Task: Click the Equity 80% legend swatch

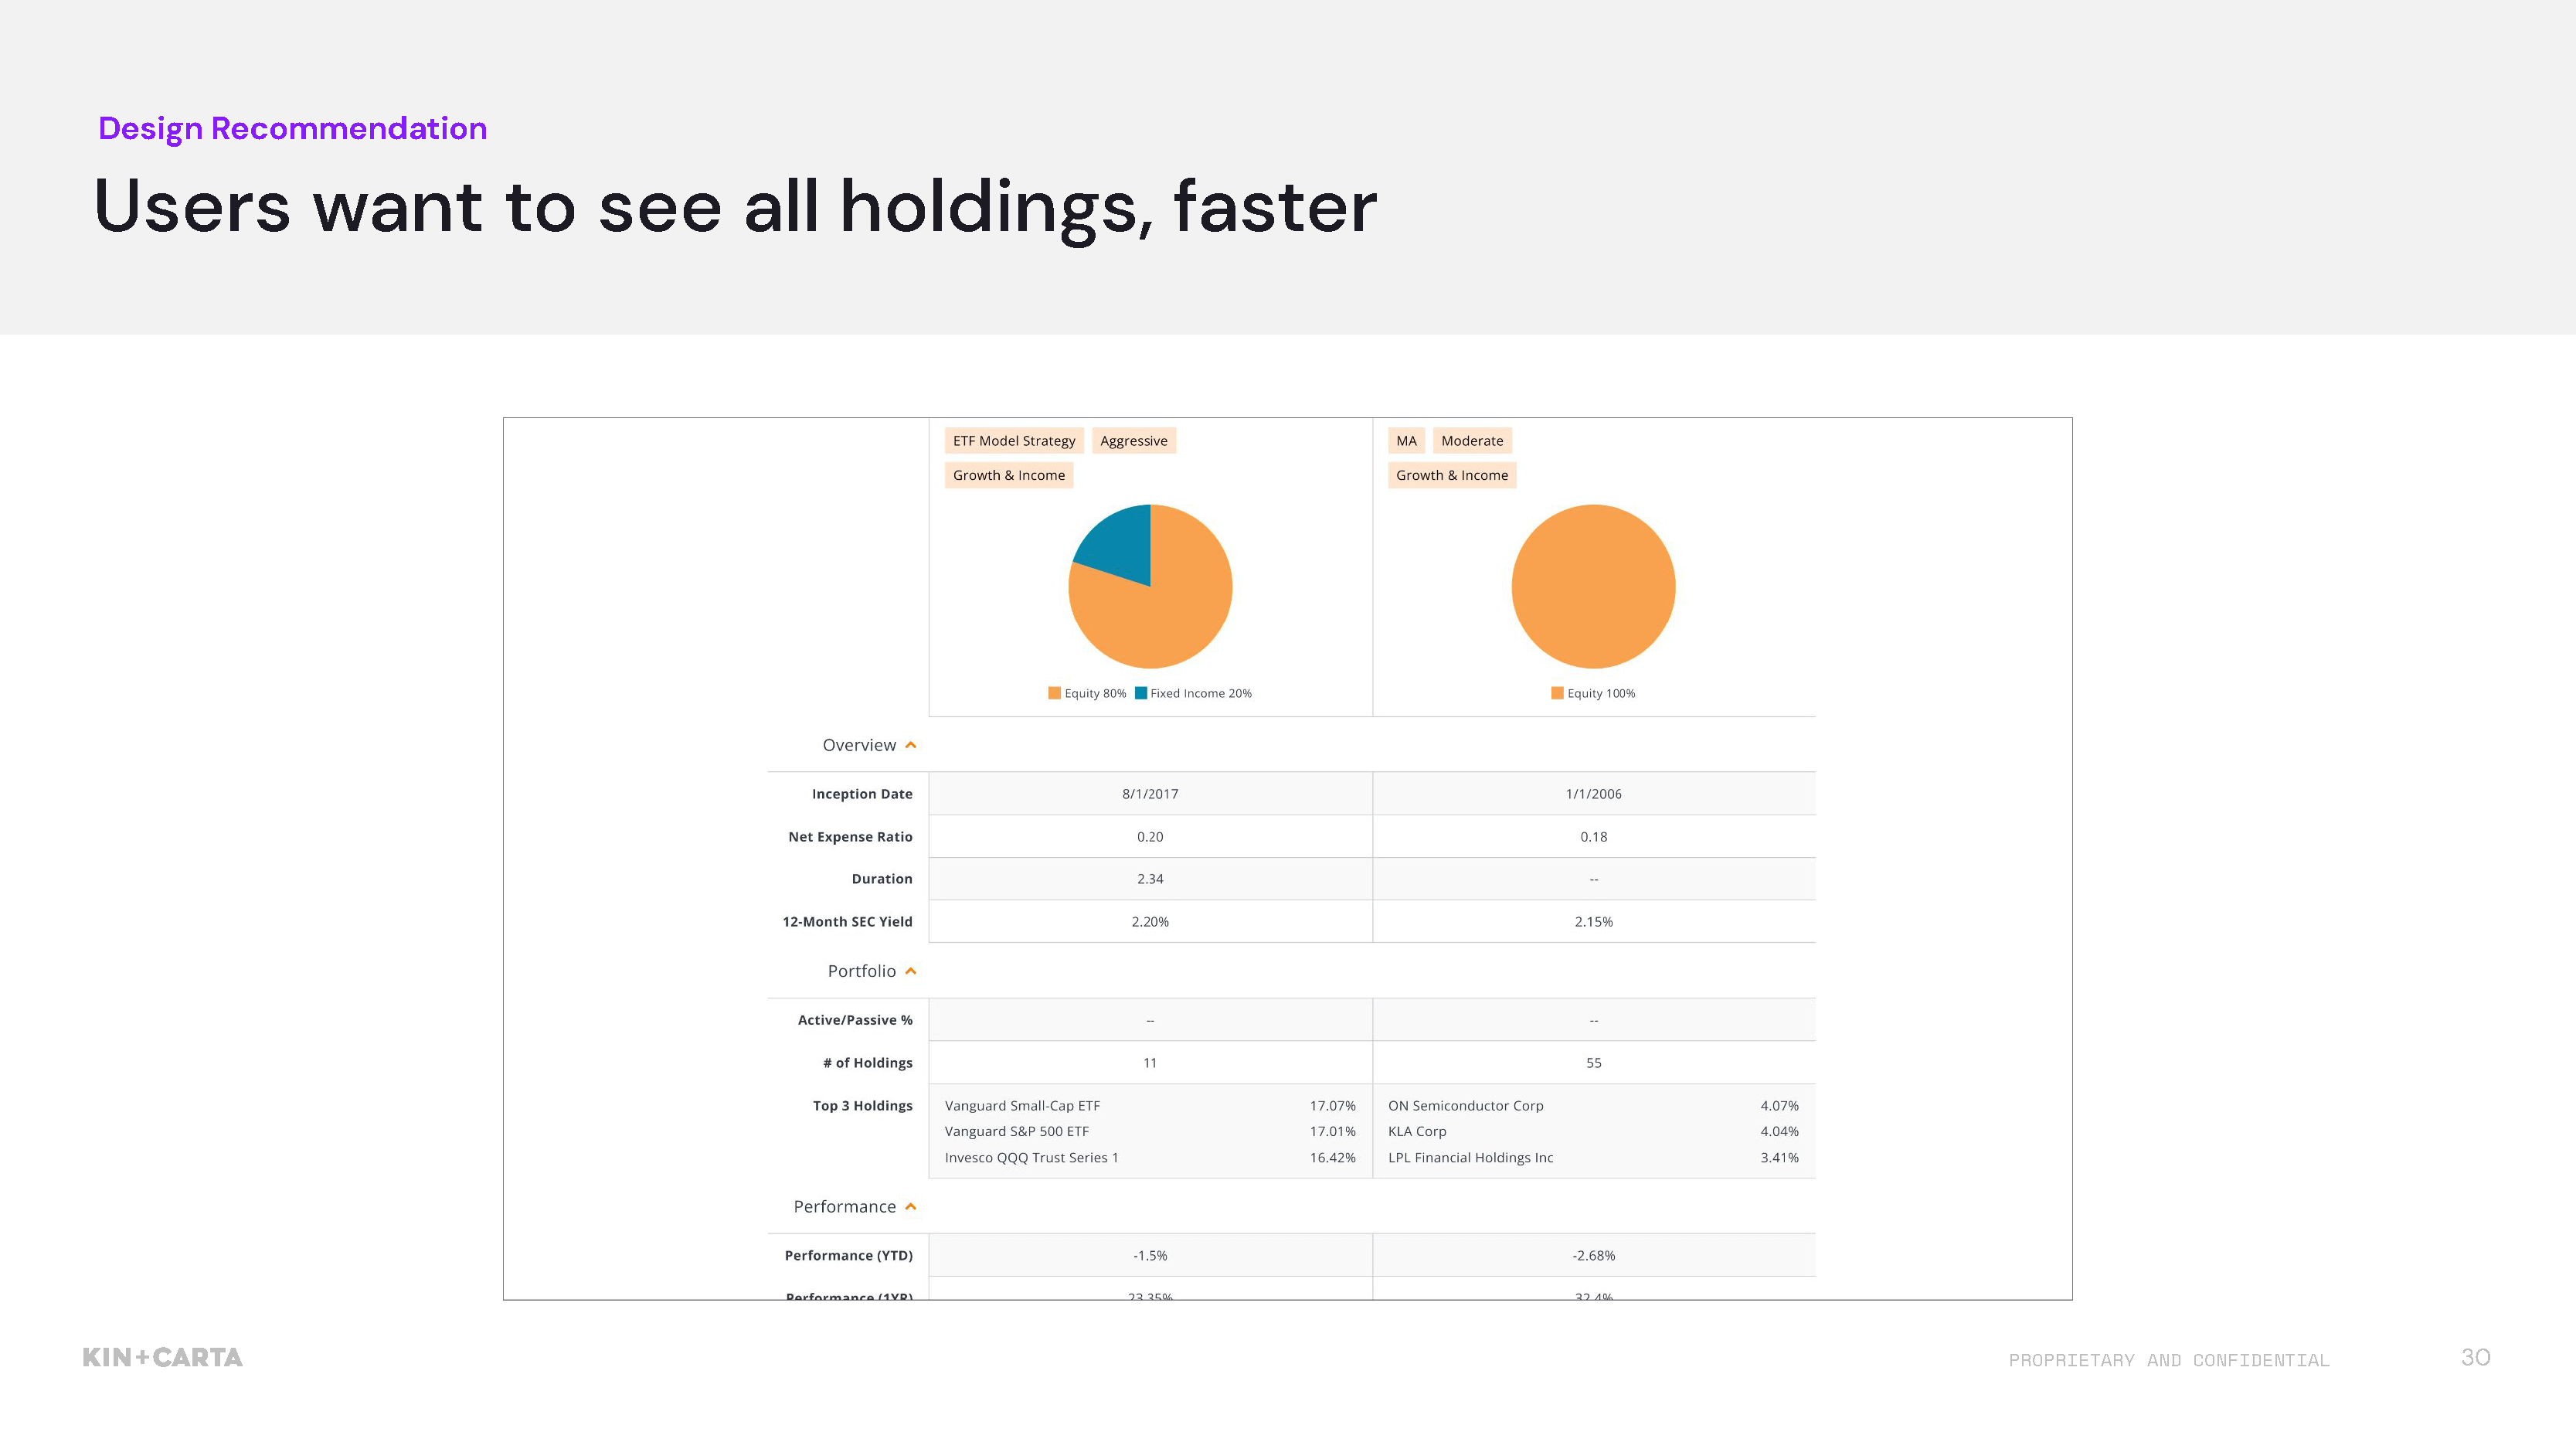Action: pos(1054,693)
